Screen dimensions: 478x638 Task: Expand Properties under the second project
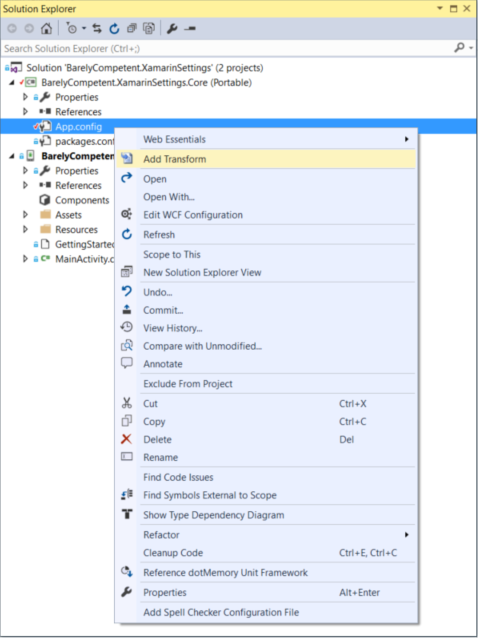pyautogui.click(x=25, y=171)
